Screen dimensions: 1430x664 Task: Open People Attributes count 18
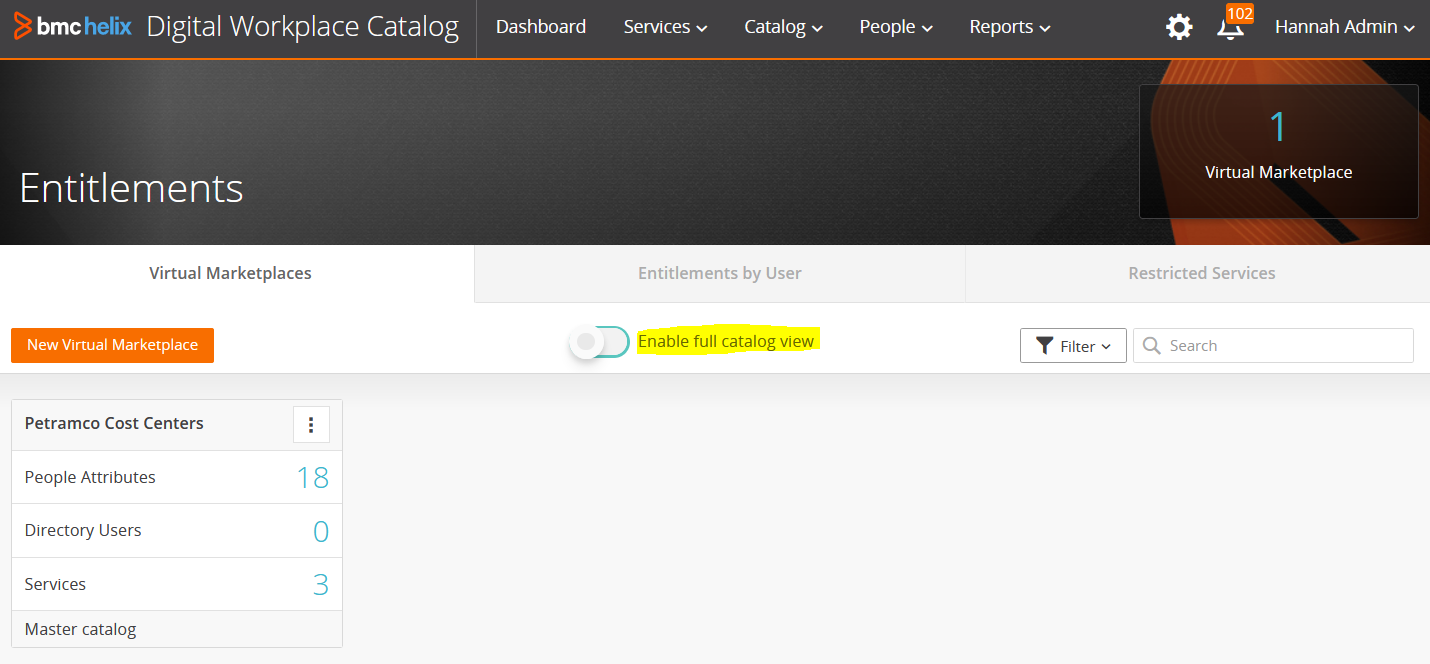coord(312,478)
